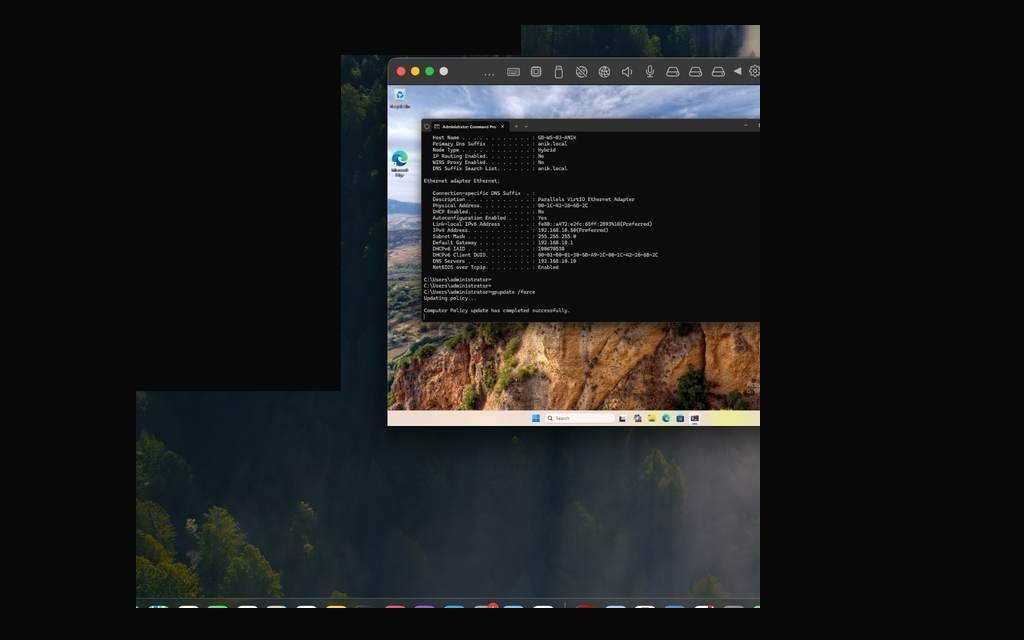Open Task View on the Windows taskbar
The image size is (1024, 640).
622,418
